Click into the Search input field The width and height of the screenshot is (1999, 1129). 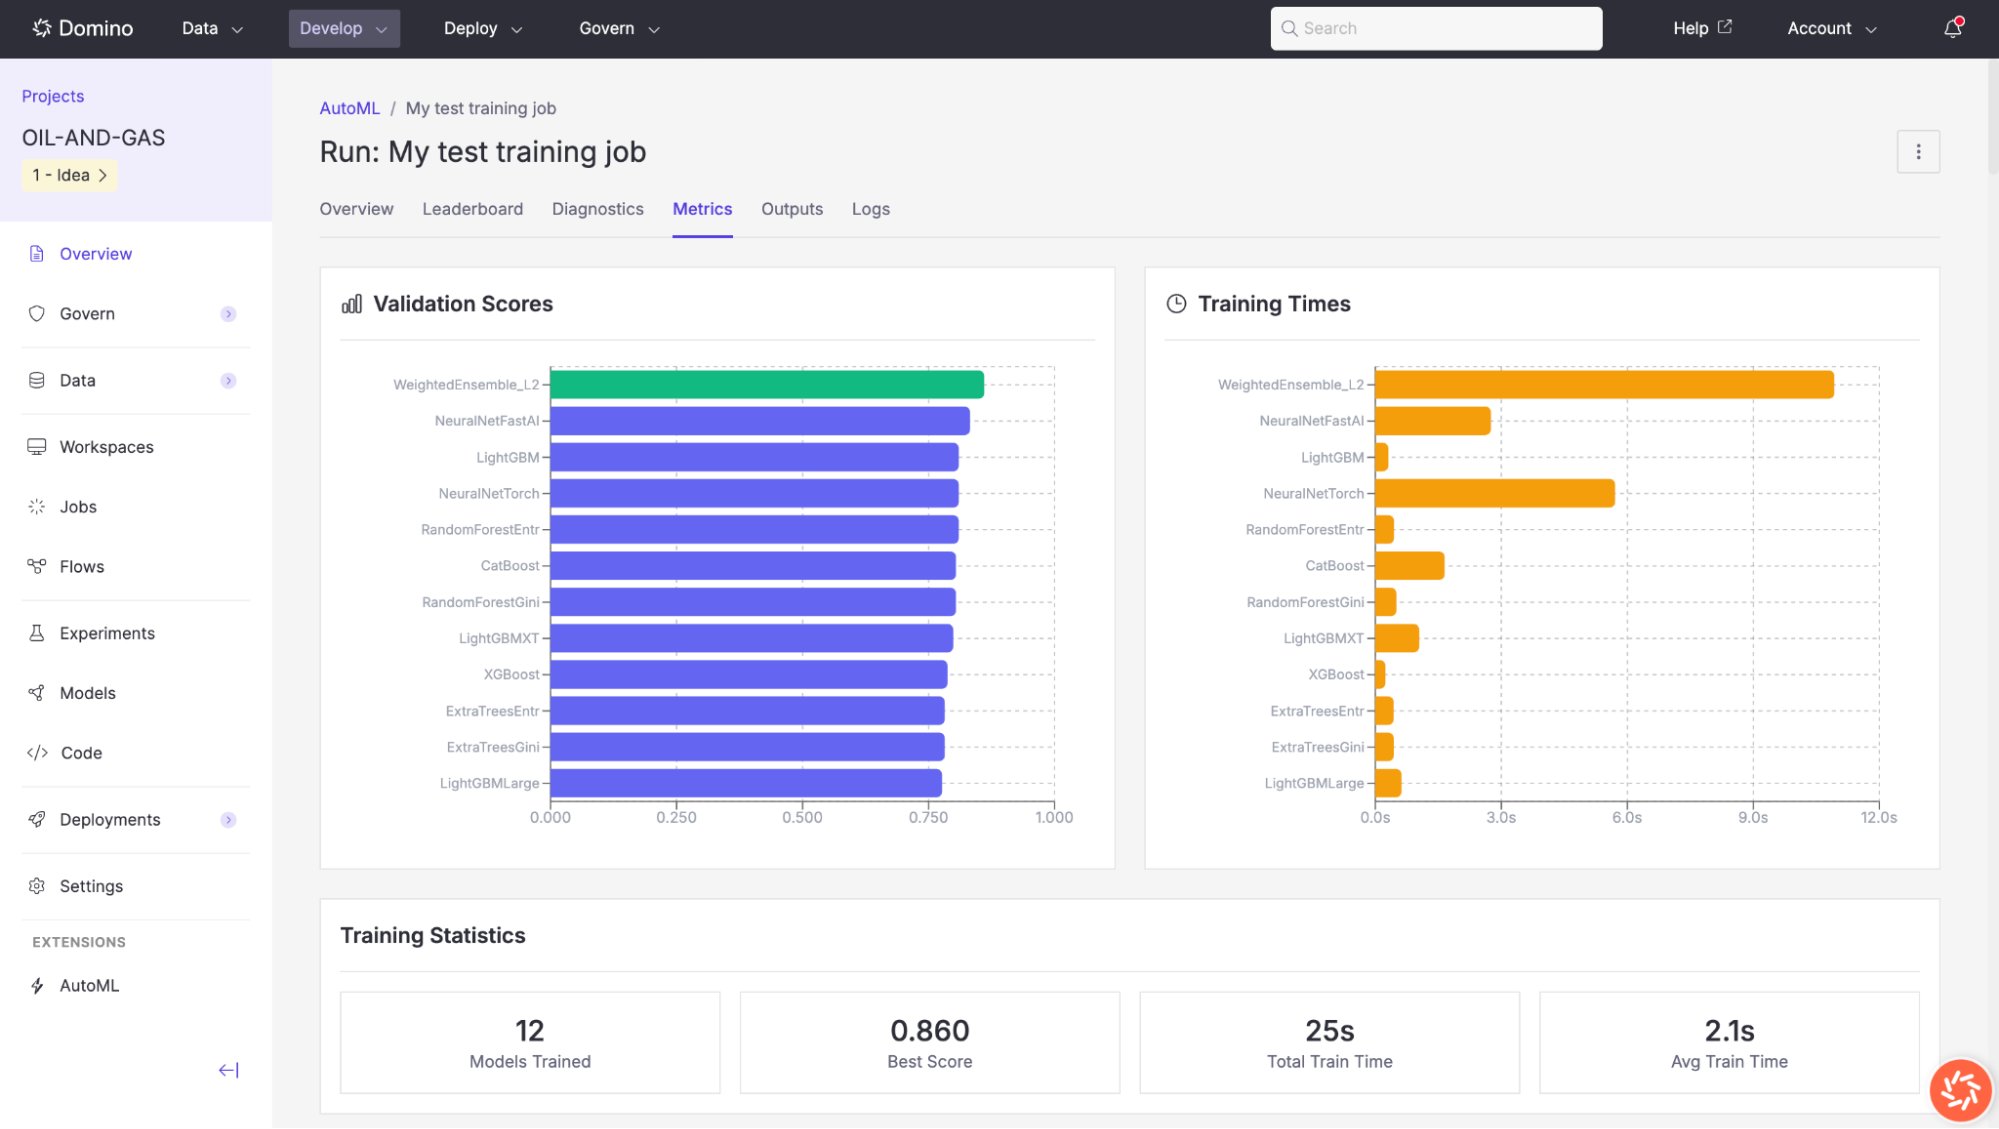point(1436,28)
